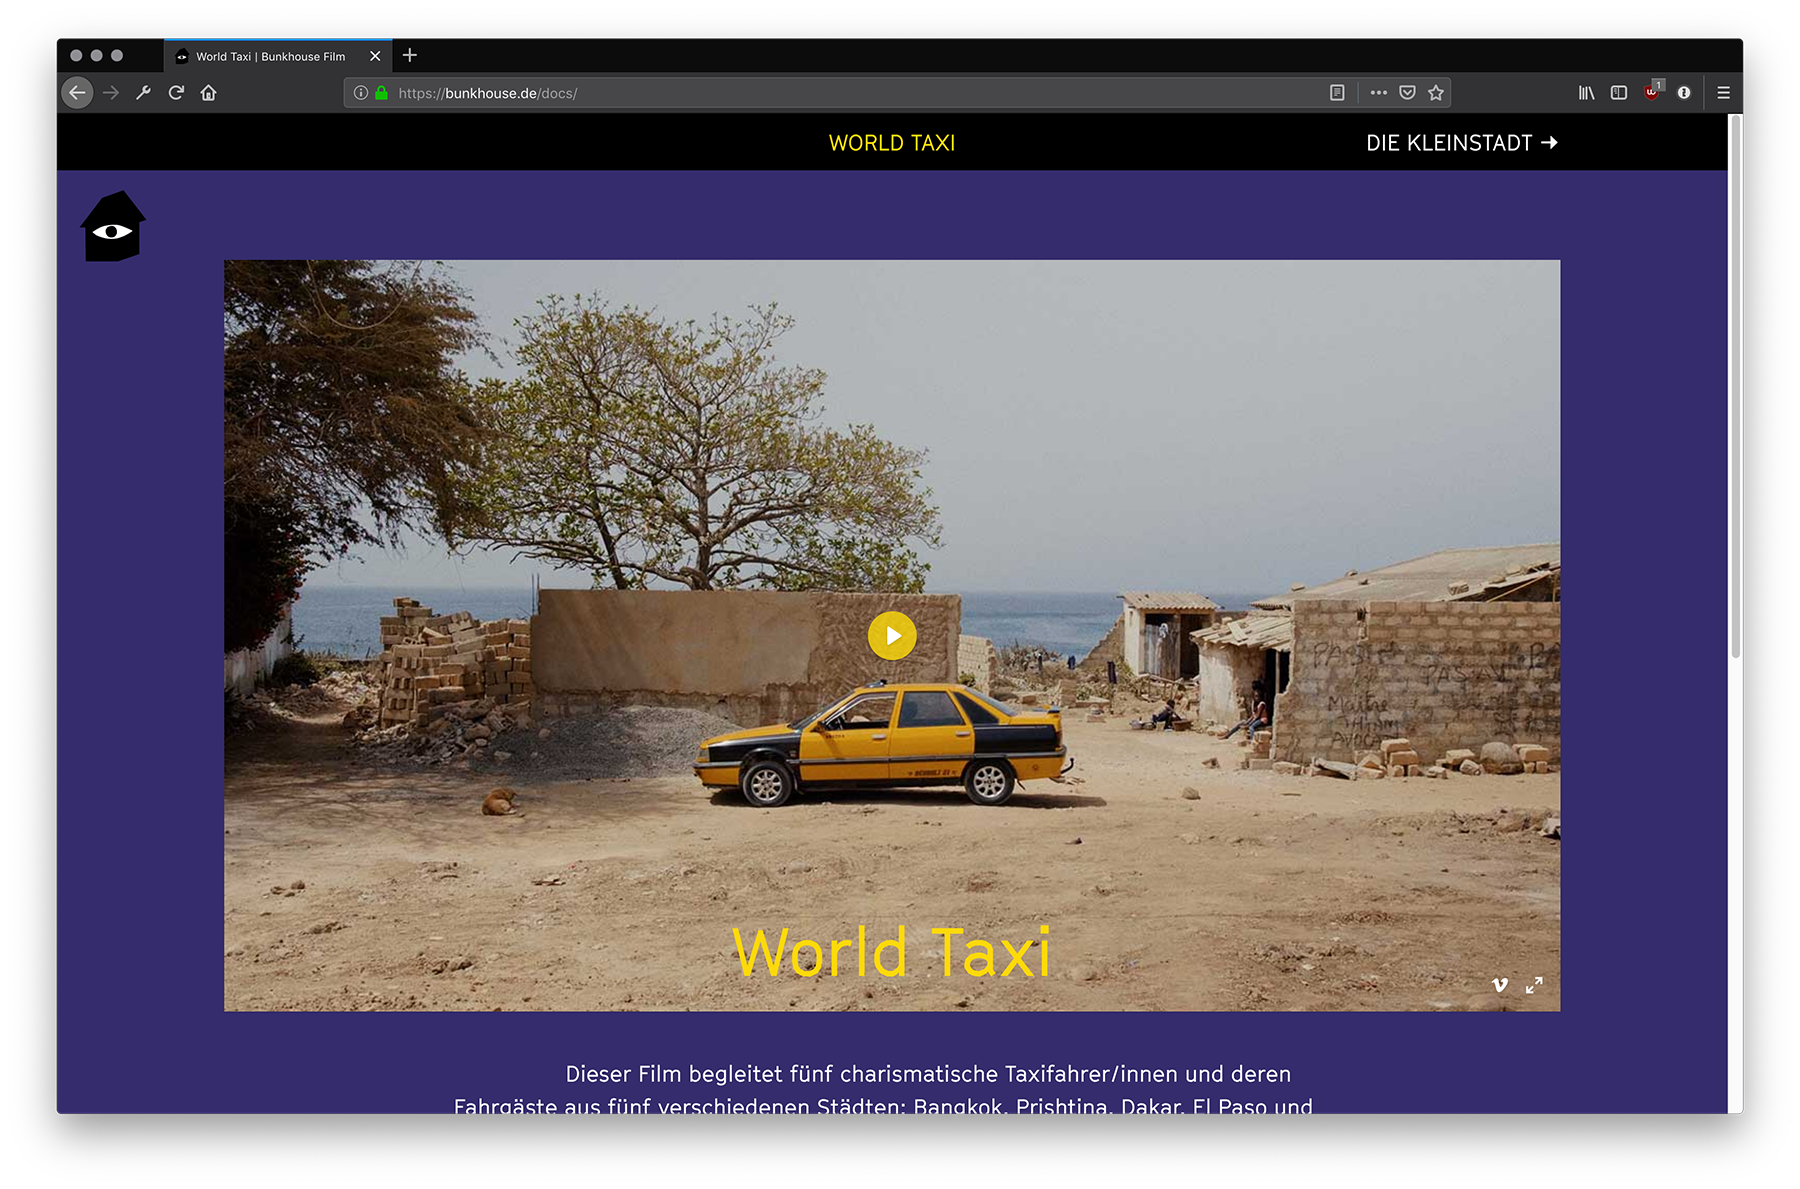This screenshot has width=1800, height=1189.
Task: Open the page actions three-dot menu
Action: click(1378, 93)
